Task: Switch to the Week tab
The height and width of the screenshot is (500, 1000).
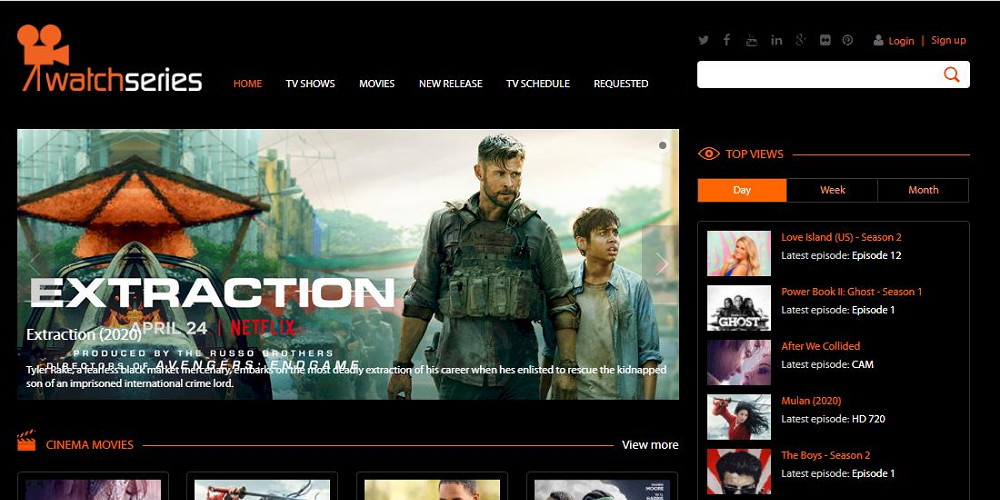Action: coord(832,190)
